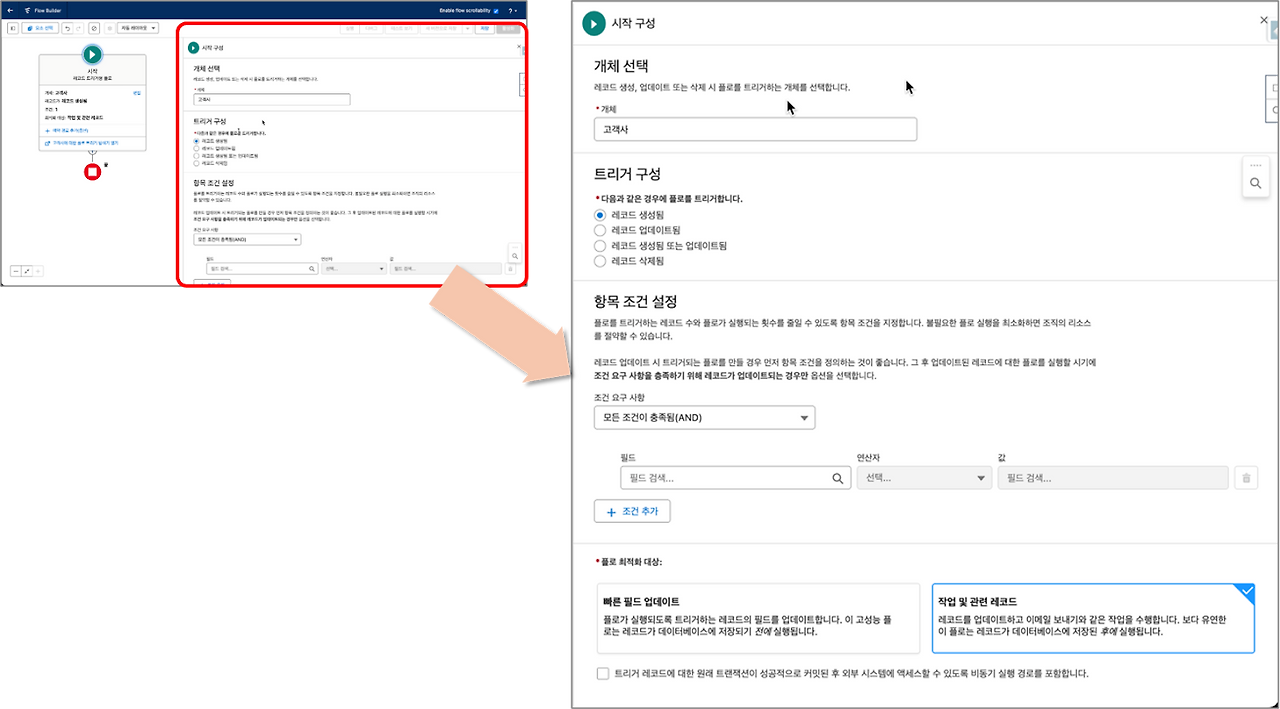1280x709 pixels.
Task: Click the add-element circle below Start node
Action: pos(92,152)
